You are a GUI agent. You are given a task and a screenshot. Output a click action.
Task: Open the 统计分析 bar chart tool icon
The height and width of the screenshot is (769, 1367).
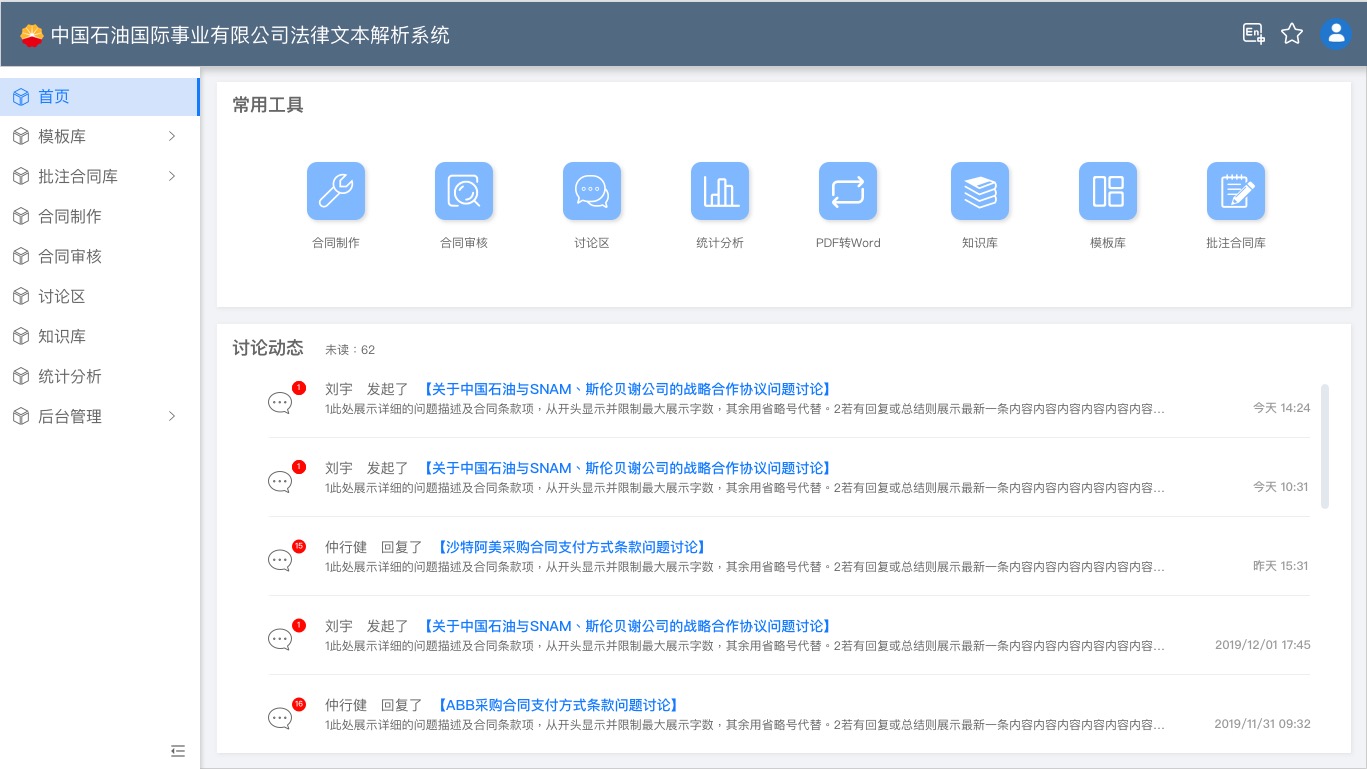point(720,191)
